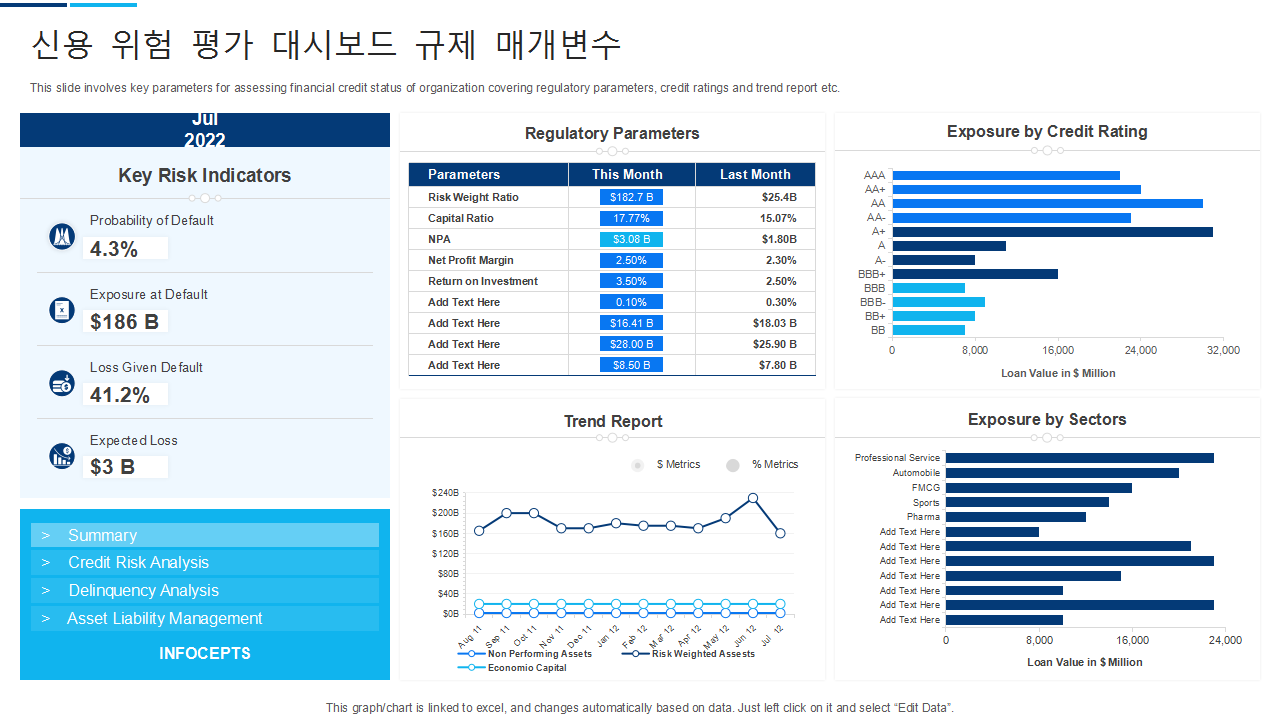Open Delinquency Analysis section
Viewport: 1280px width, 720px height.
205,591
